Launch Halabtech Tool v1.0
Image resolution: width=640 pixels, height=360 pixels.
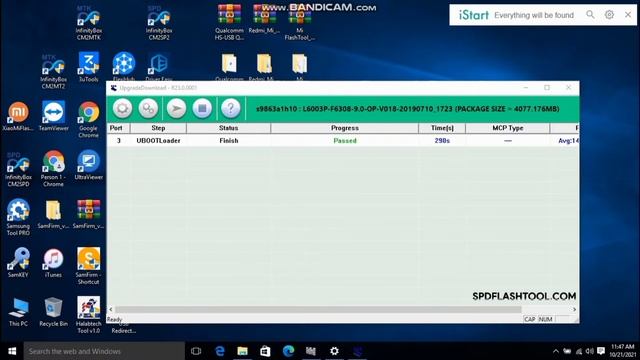89,315
